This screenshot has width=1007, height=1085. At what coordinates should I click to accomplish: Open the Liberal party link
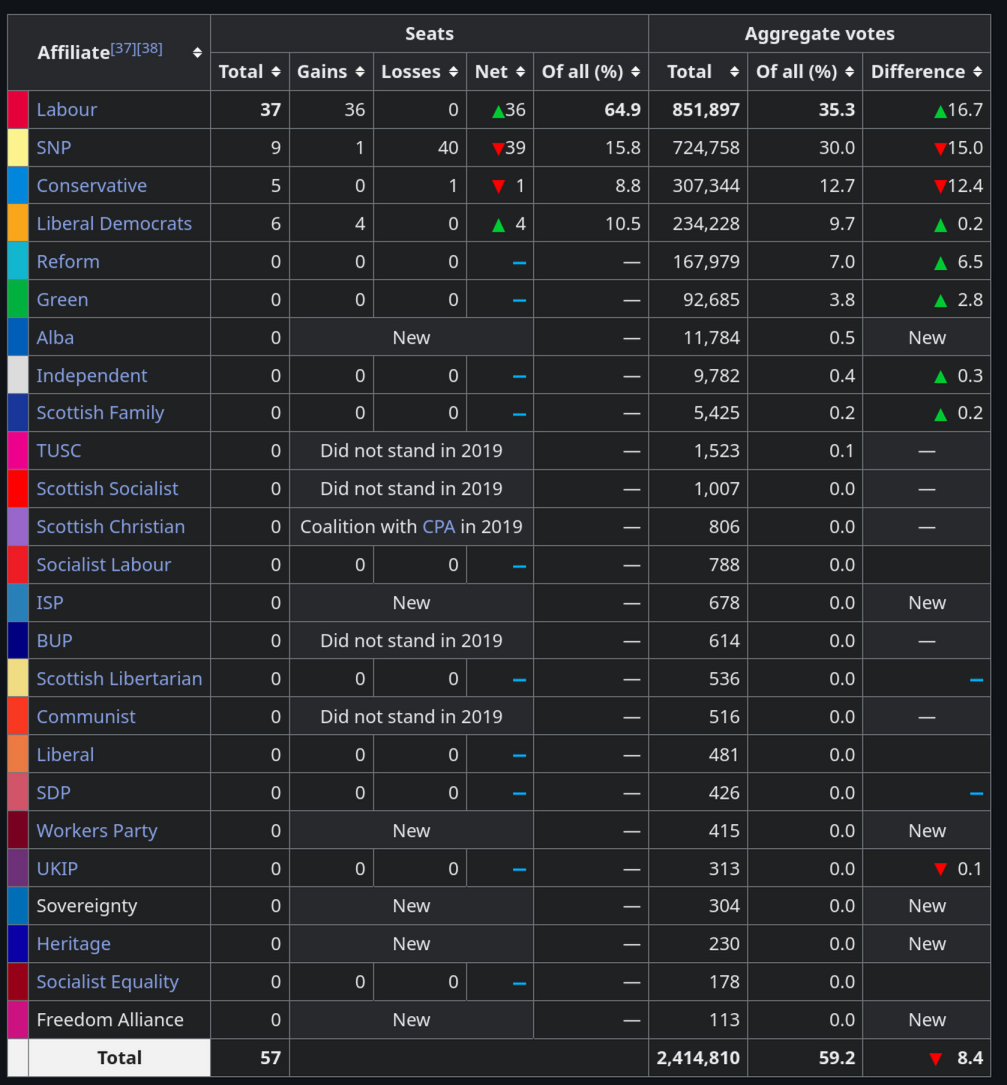(65, 755)
